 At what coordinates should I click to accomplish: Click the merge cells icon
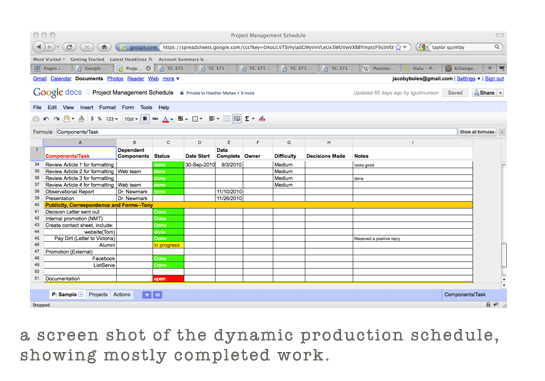(226, 119)
